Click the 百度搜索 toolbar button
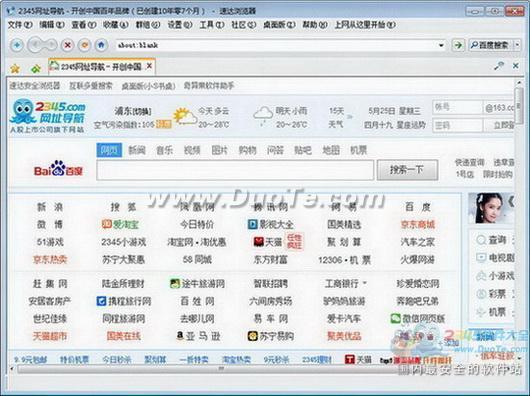530x396 pixels. coord(491,45)
